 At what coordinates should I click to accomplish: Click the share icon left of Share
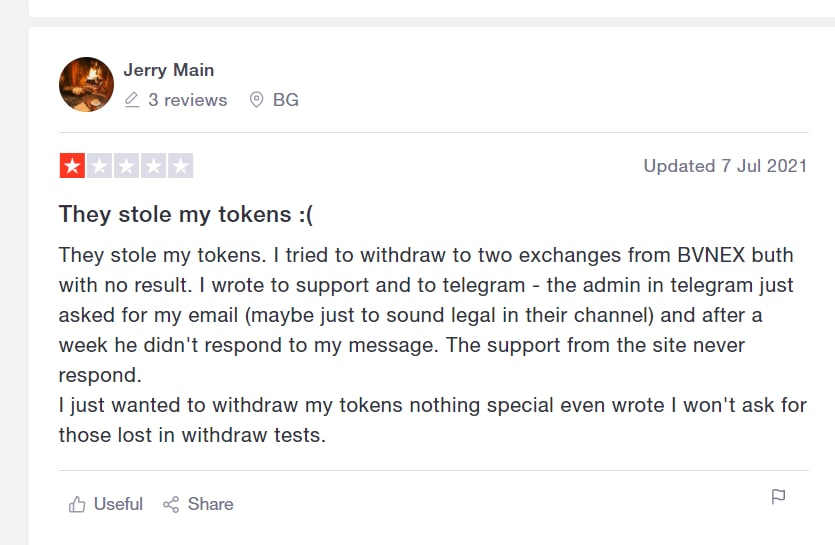(171, 505)
